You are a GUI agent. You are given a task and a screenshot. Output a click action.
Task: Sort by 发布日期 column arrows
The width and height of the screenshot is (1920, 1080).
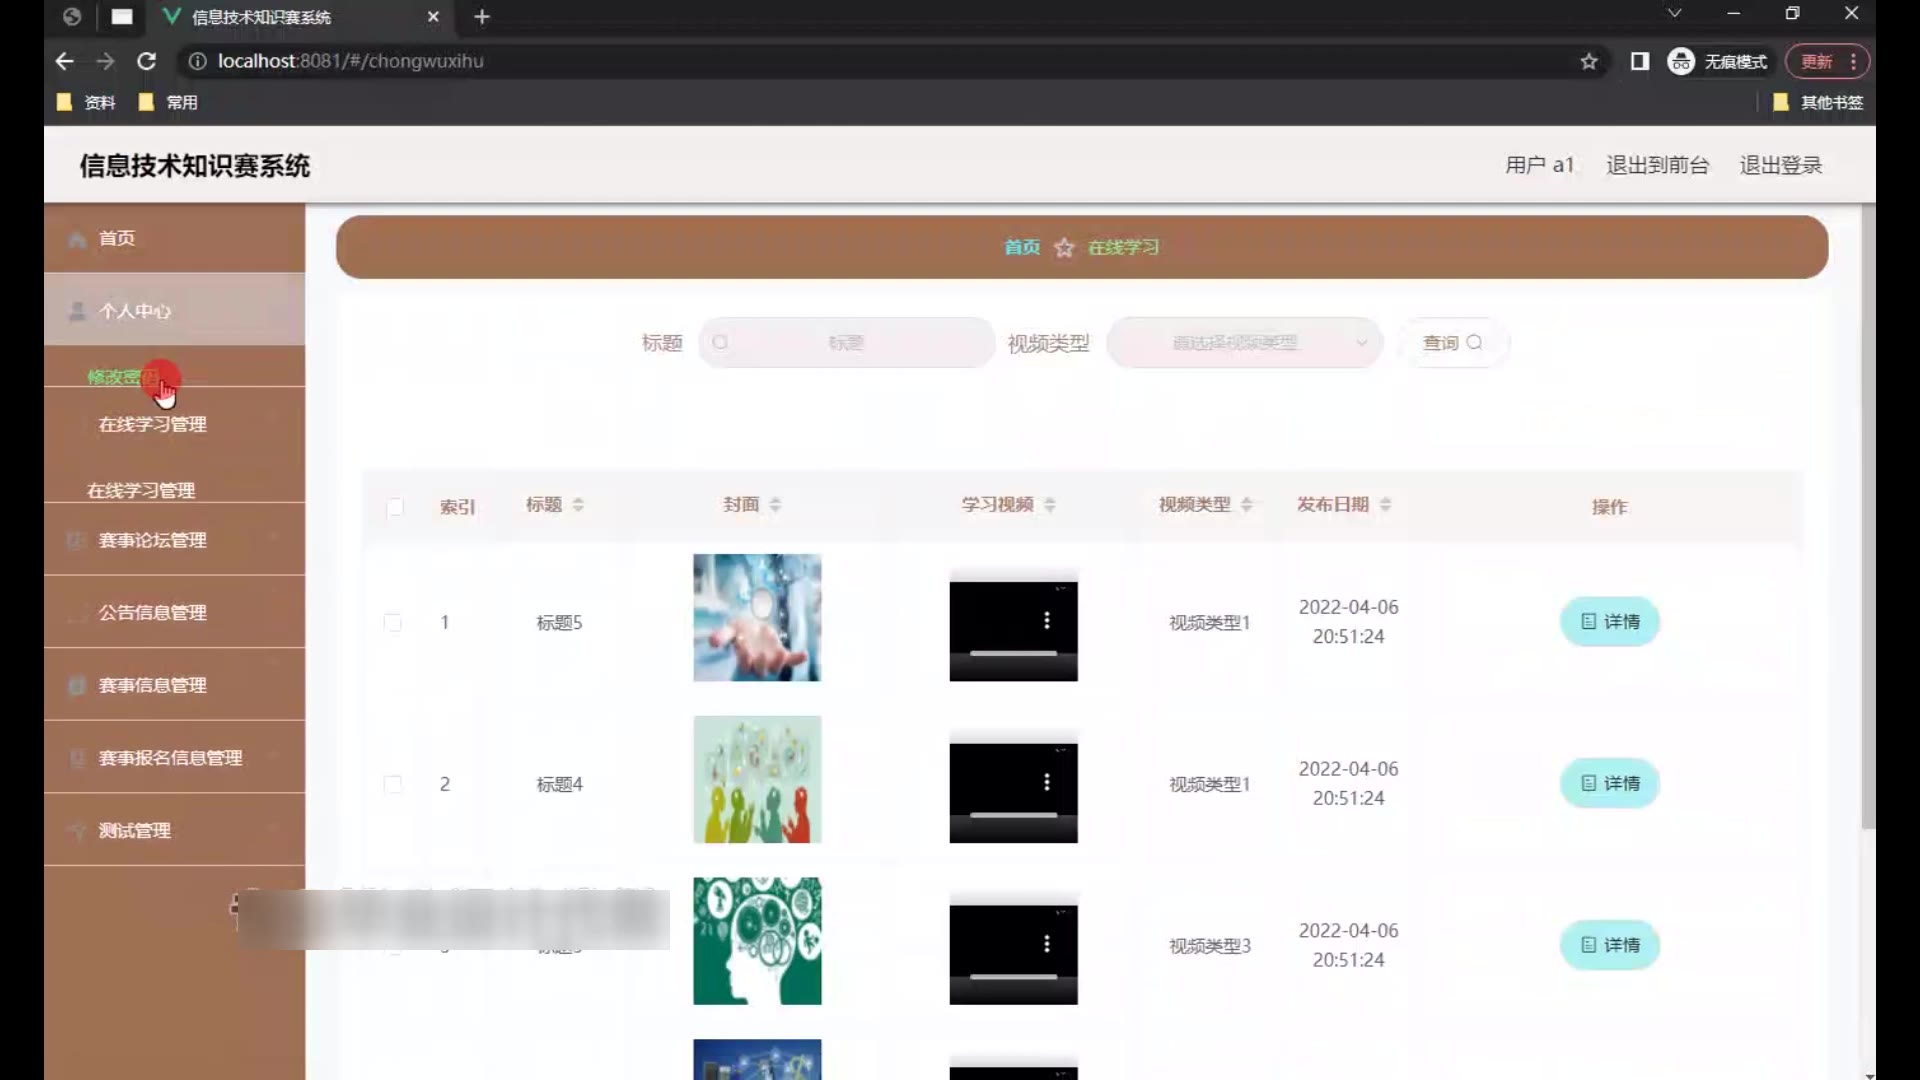point(1385,505)
